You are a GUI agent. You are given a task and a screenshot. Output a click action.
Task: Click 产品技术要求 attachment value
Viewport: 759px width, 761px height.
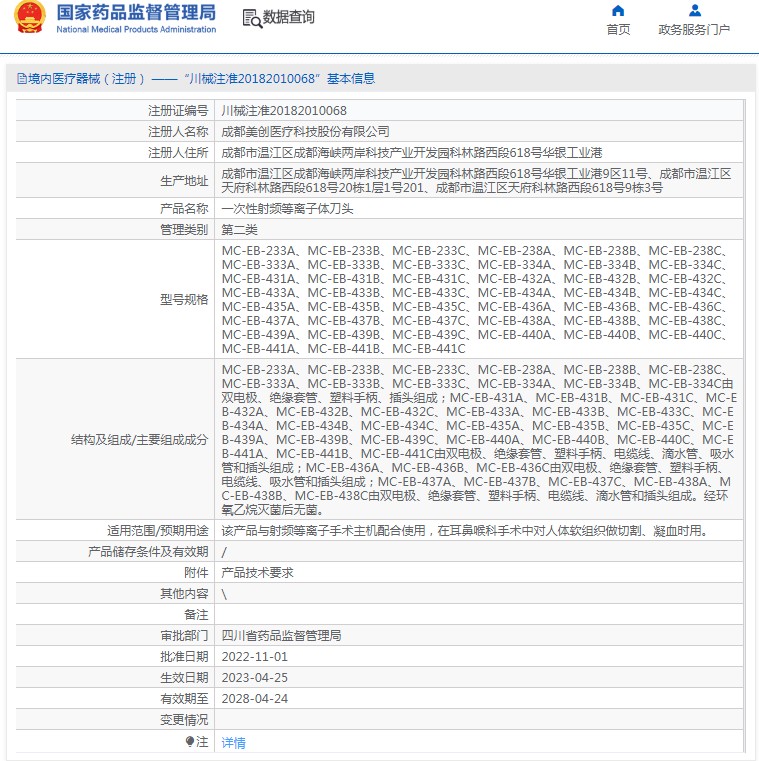257,573
